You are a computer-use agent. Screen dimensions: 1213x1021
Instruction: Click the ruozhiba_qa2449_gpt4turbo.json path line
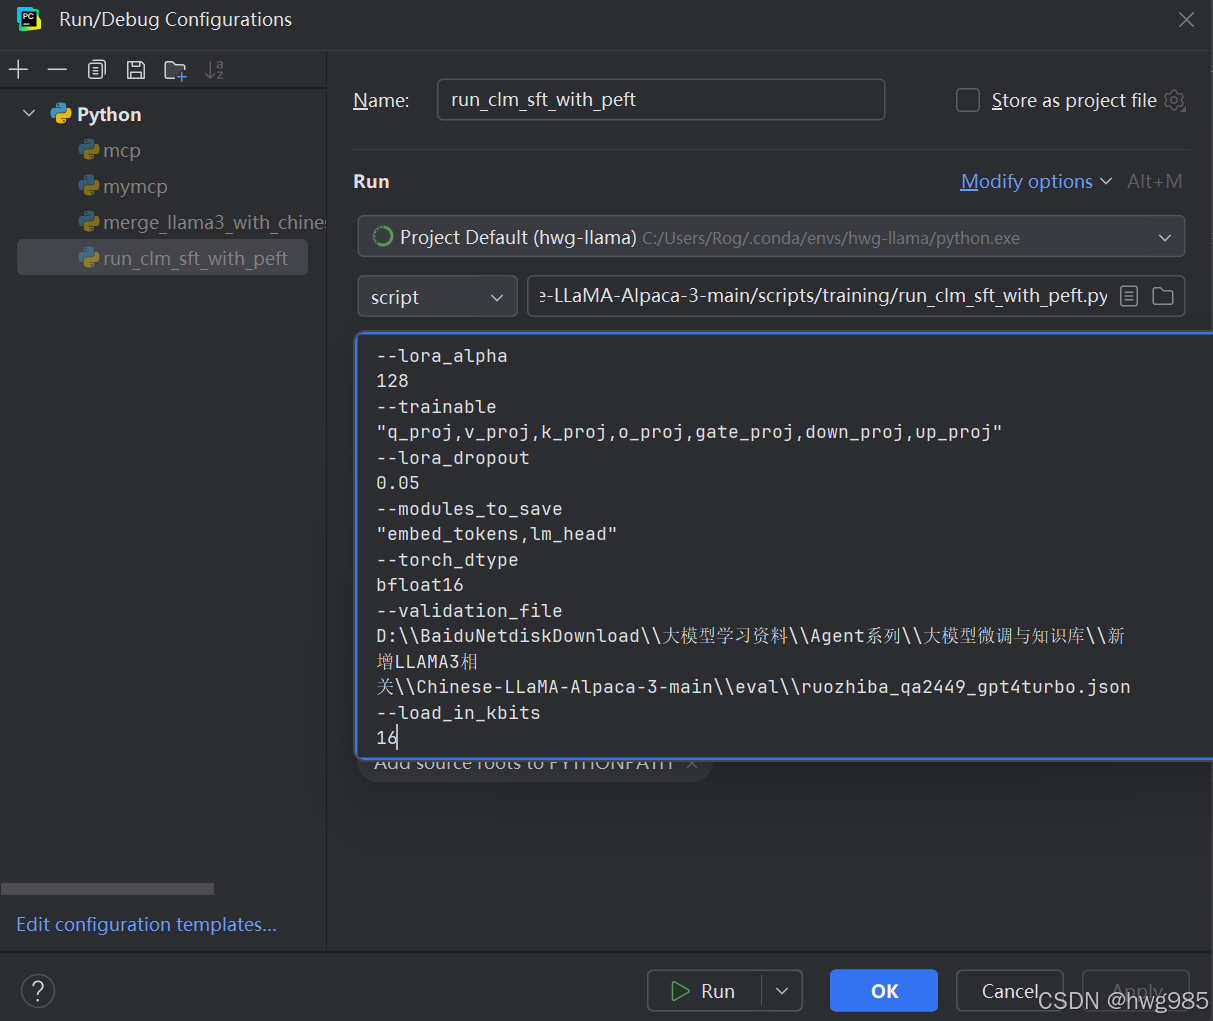(753, 687)
